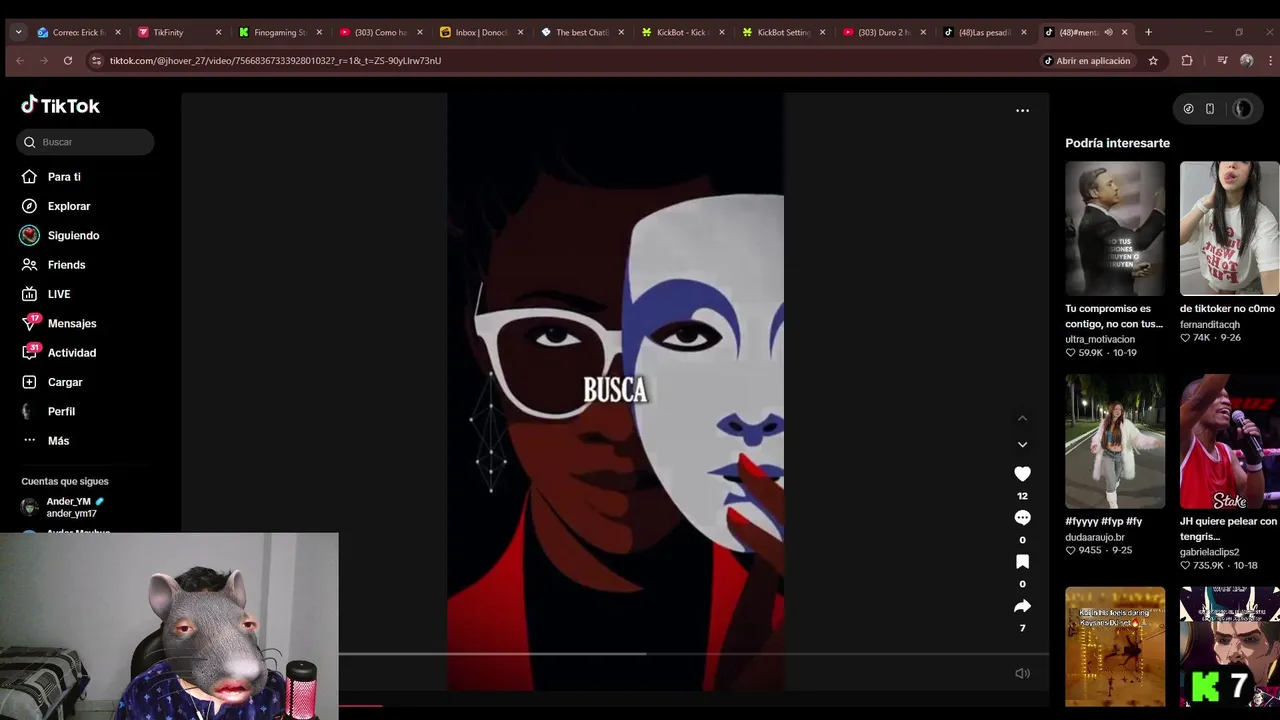
Task: Click dudaaraujo.br username
Action: pyautogui.click(x=1095, y=537)
